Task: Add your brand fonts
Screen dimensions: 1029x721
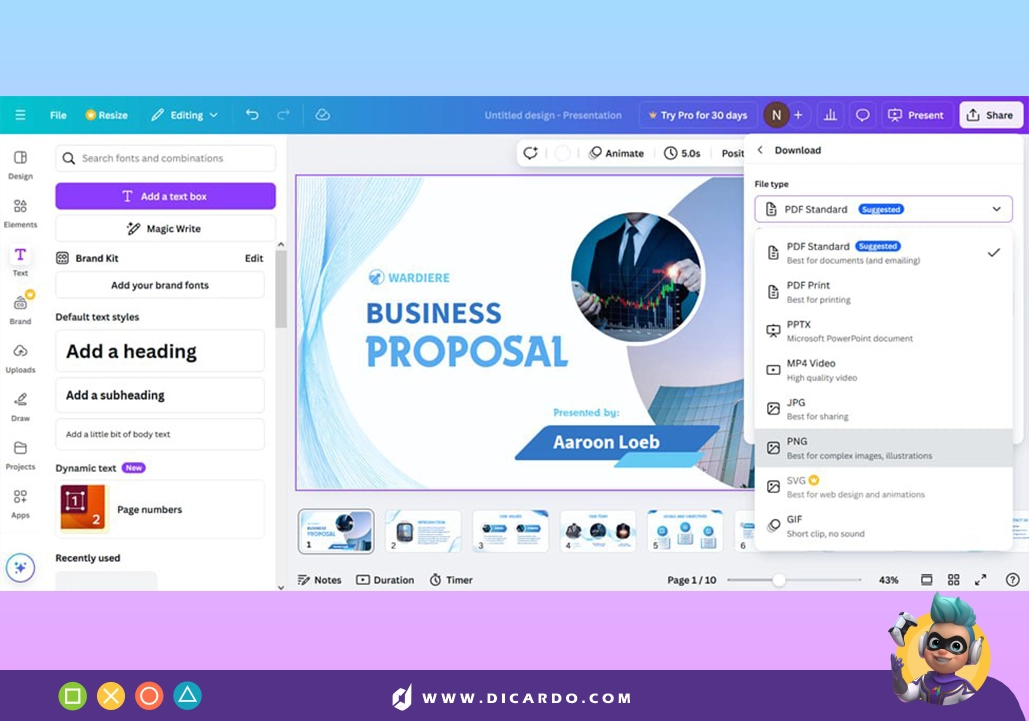Action: point(160,285)
